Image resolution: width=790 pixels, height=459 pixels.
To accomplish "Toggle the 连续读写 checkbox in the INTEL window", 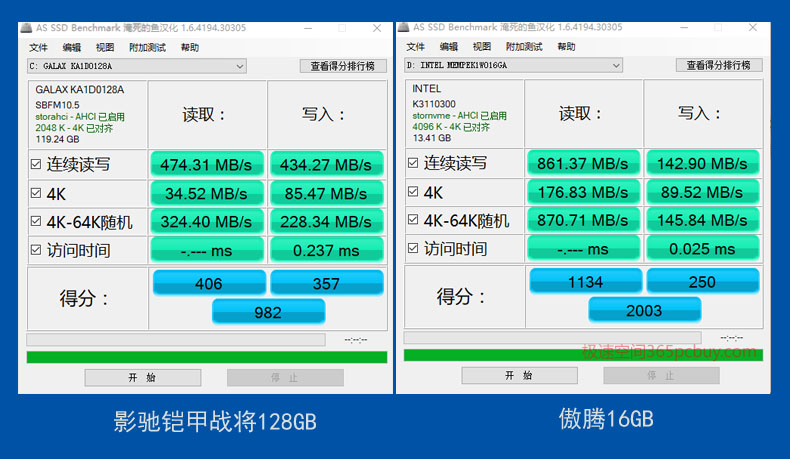I will pos(413,163).
